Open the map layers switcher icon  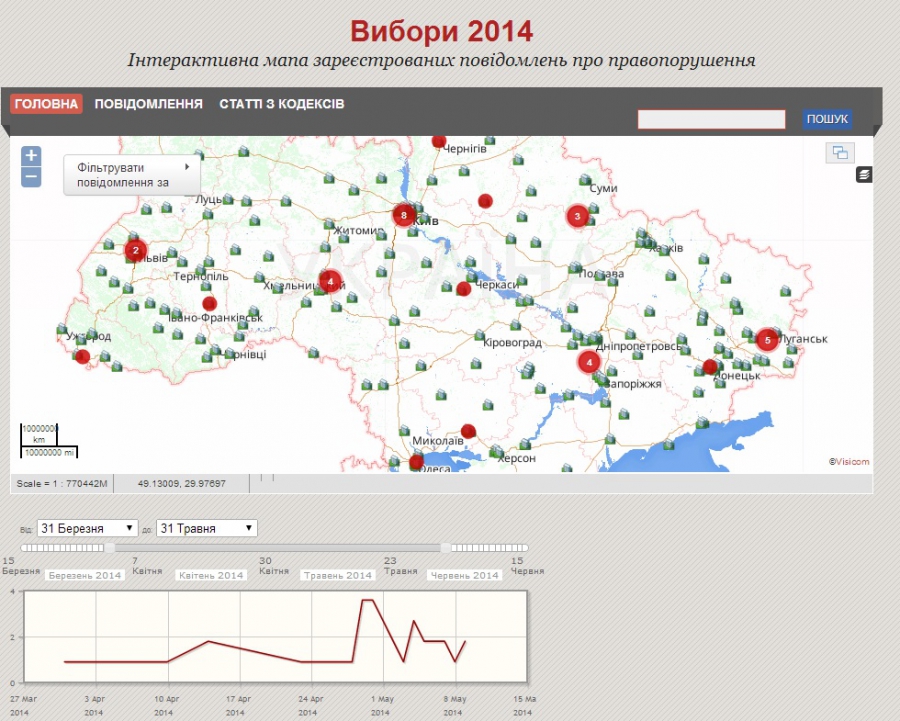[x=864, y=175]
